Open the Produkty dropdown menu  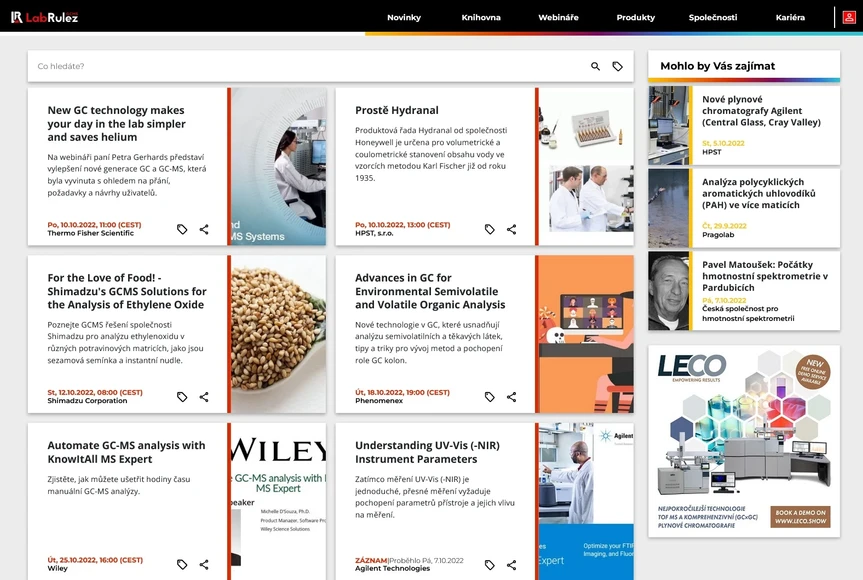point(634,17)
